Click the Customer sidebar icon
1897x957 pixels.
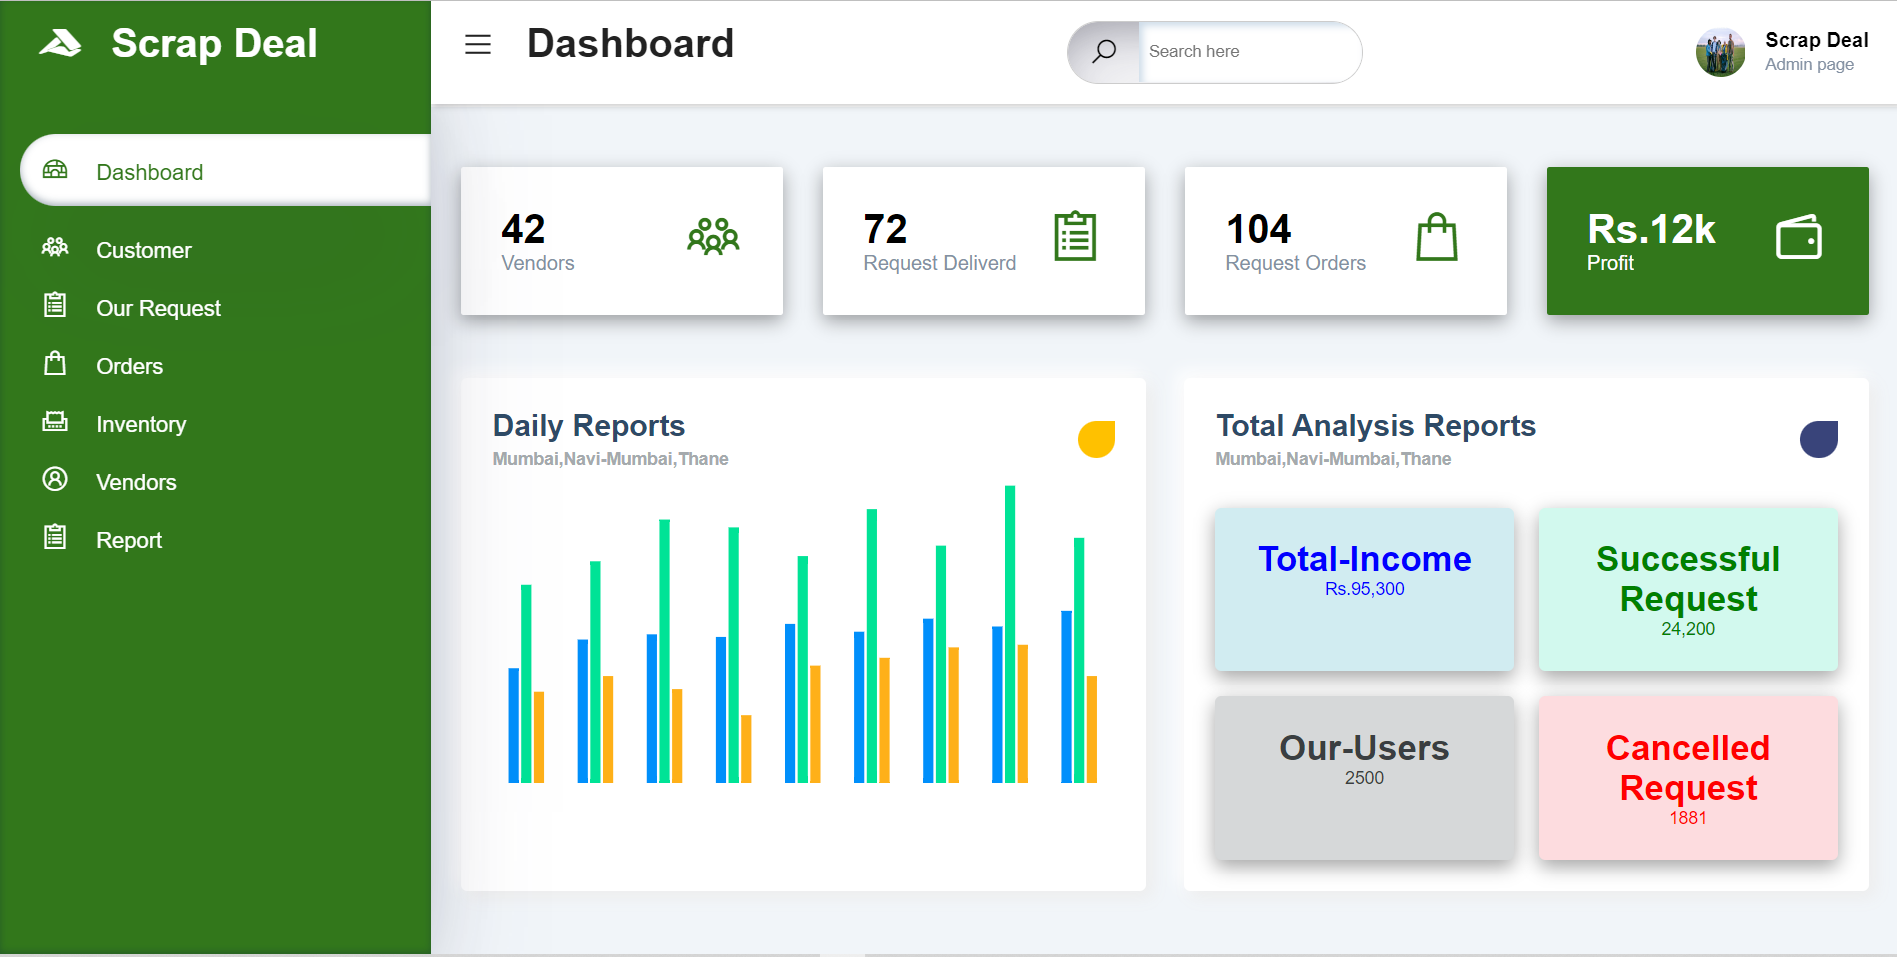coord(55,247)
